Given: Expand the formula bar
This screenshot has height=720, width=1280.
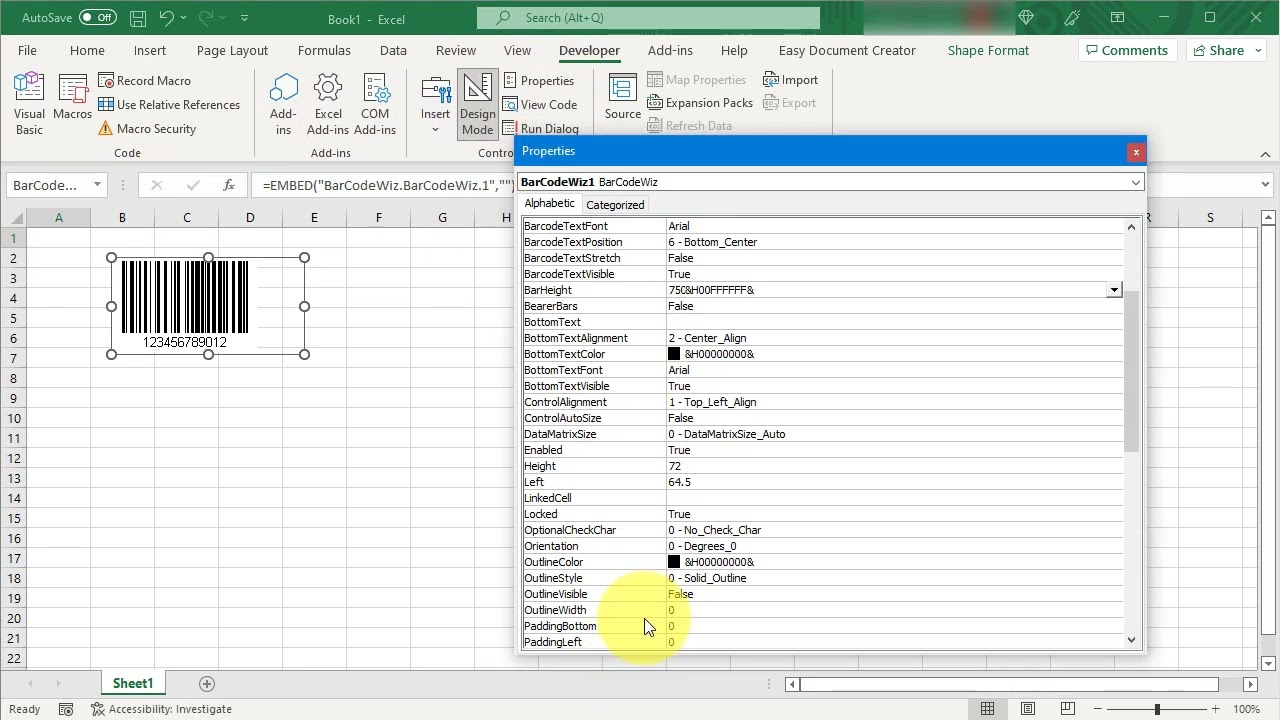Looking at the screenshot, I should click(x=1267, y=185).
